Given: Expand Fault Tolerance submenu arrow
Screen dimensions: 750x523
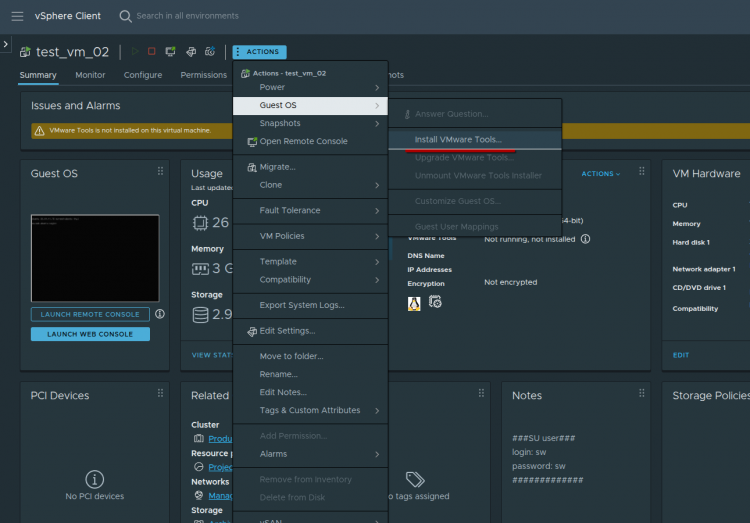Looking at the screenshot, I should tap(377, 211).
